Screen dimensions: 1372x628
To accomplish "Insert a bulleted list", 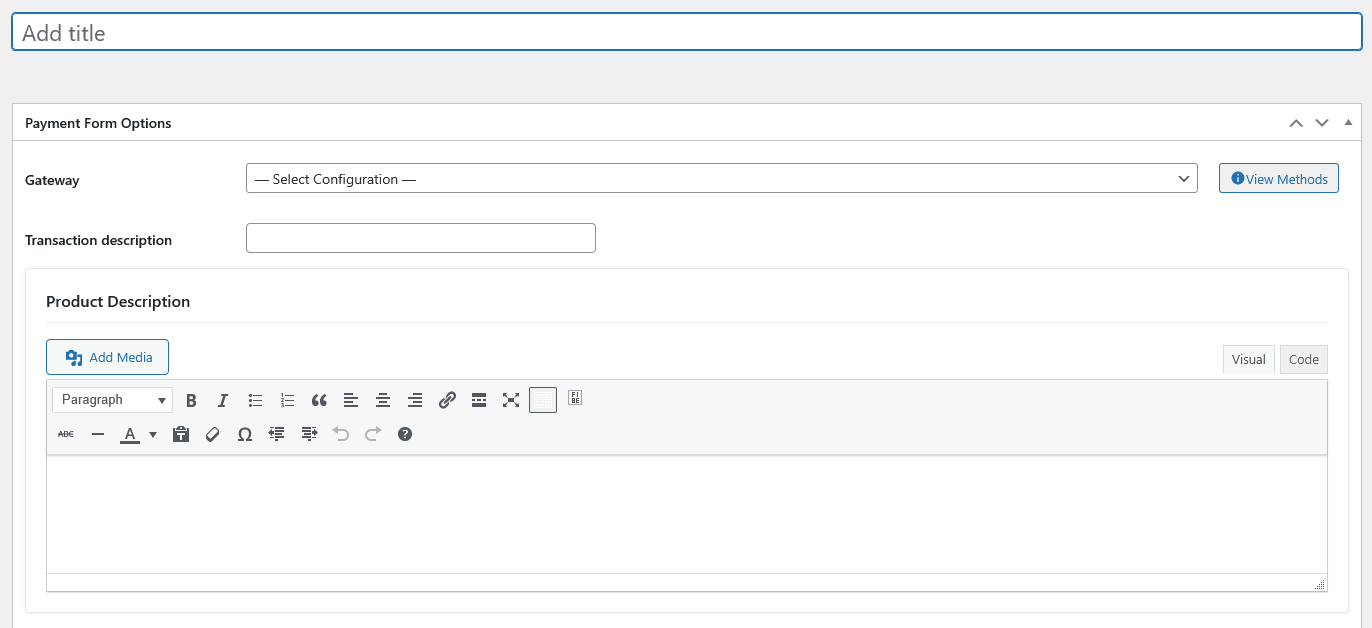I will tap(255, 400).
